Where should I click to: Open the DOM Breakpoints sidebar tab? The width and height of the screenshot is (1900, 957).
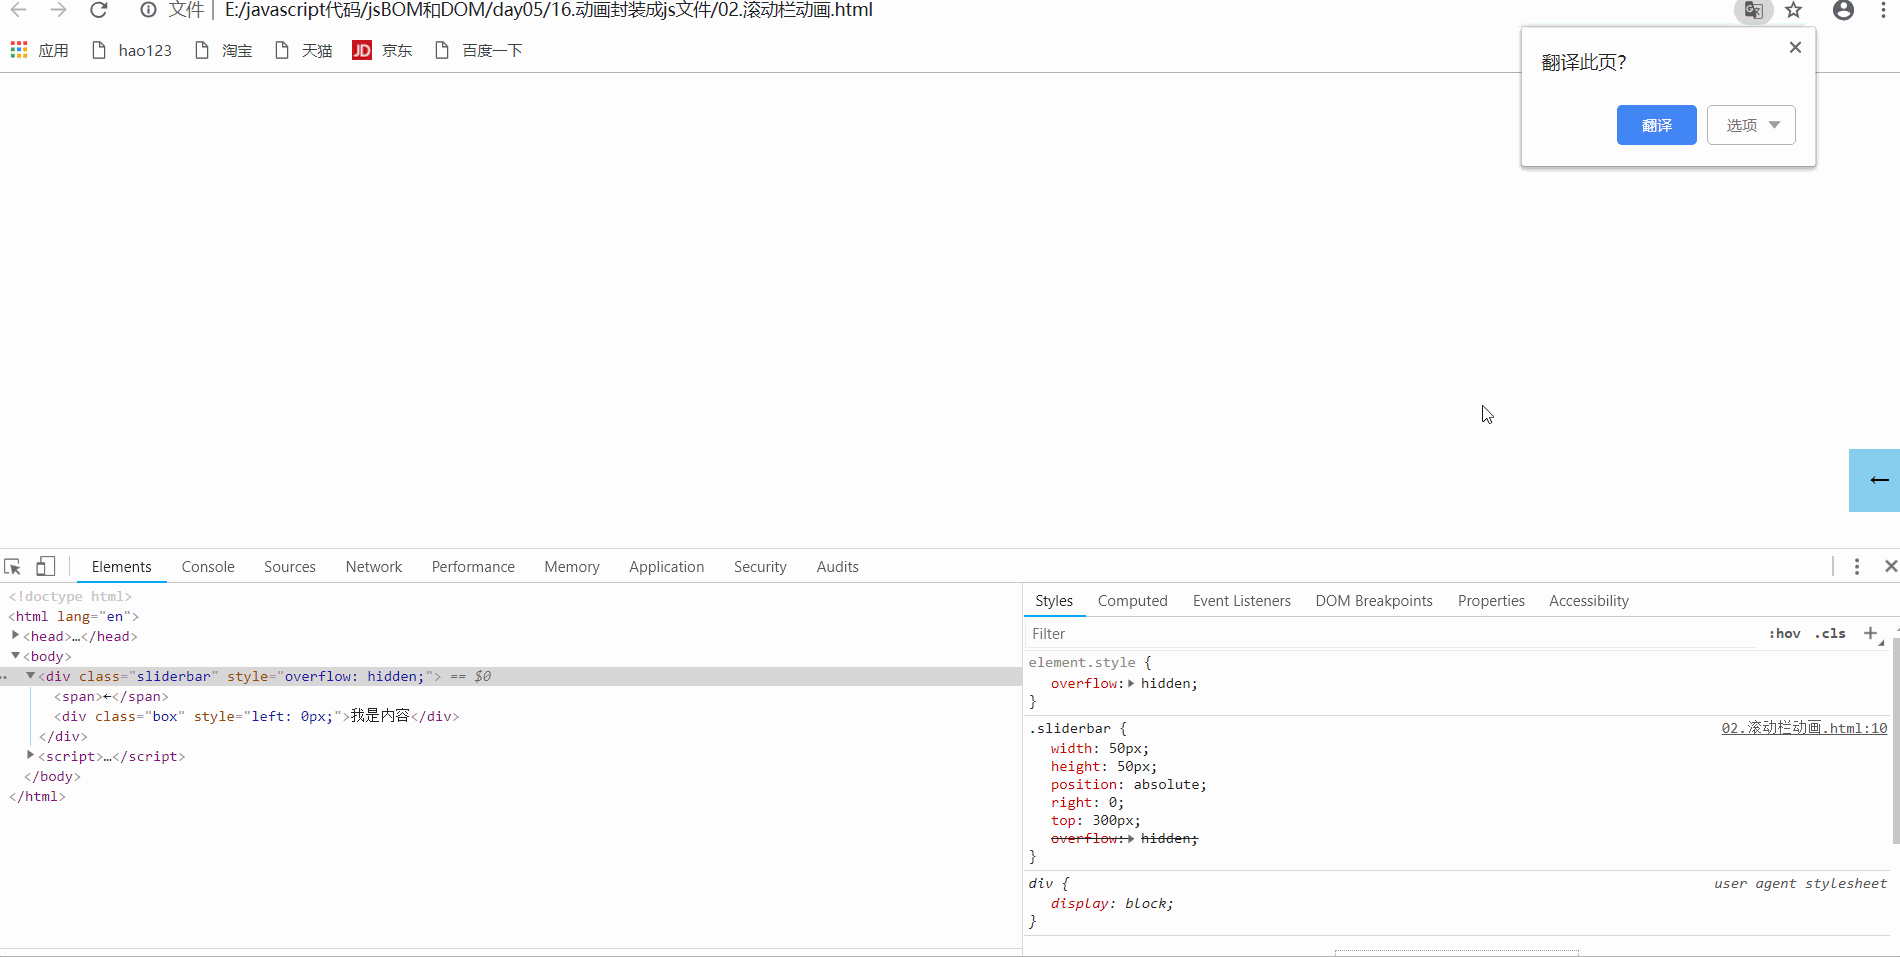[1373, 601]
